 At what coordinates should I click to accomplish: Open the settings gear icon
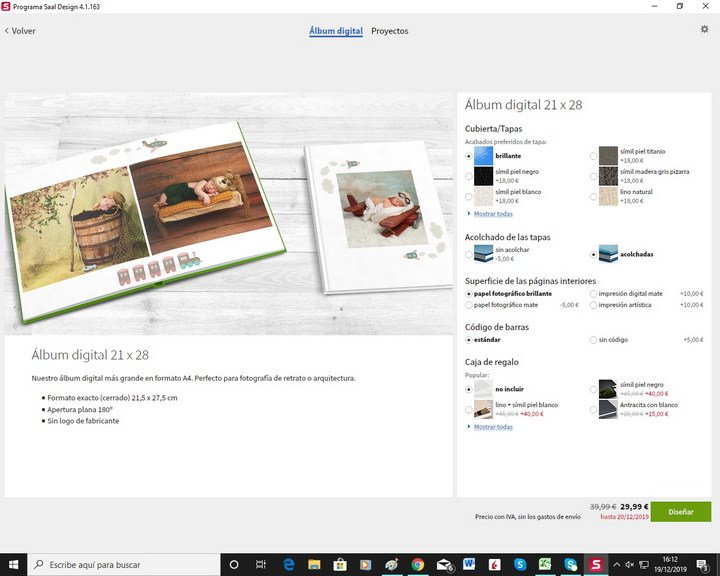click(x=704, y=30)
